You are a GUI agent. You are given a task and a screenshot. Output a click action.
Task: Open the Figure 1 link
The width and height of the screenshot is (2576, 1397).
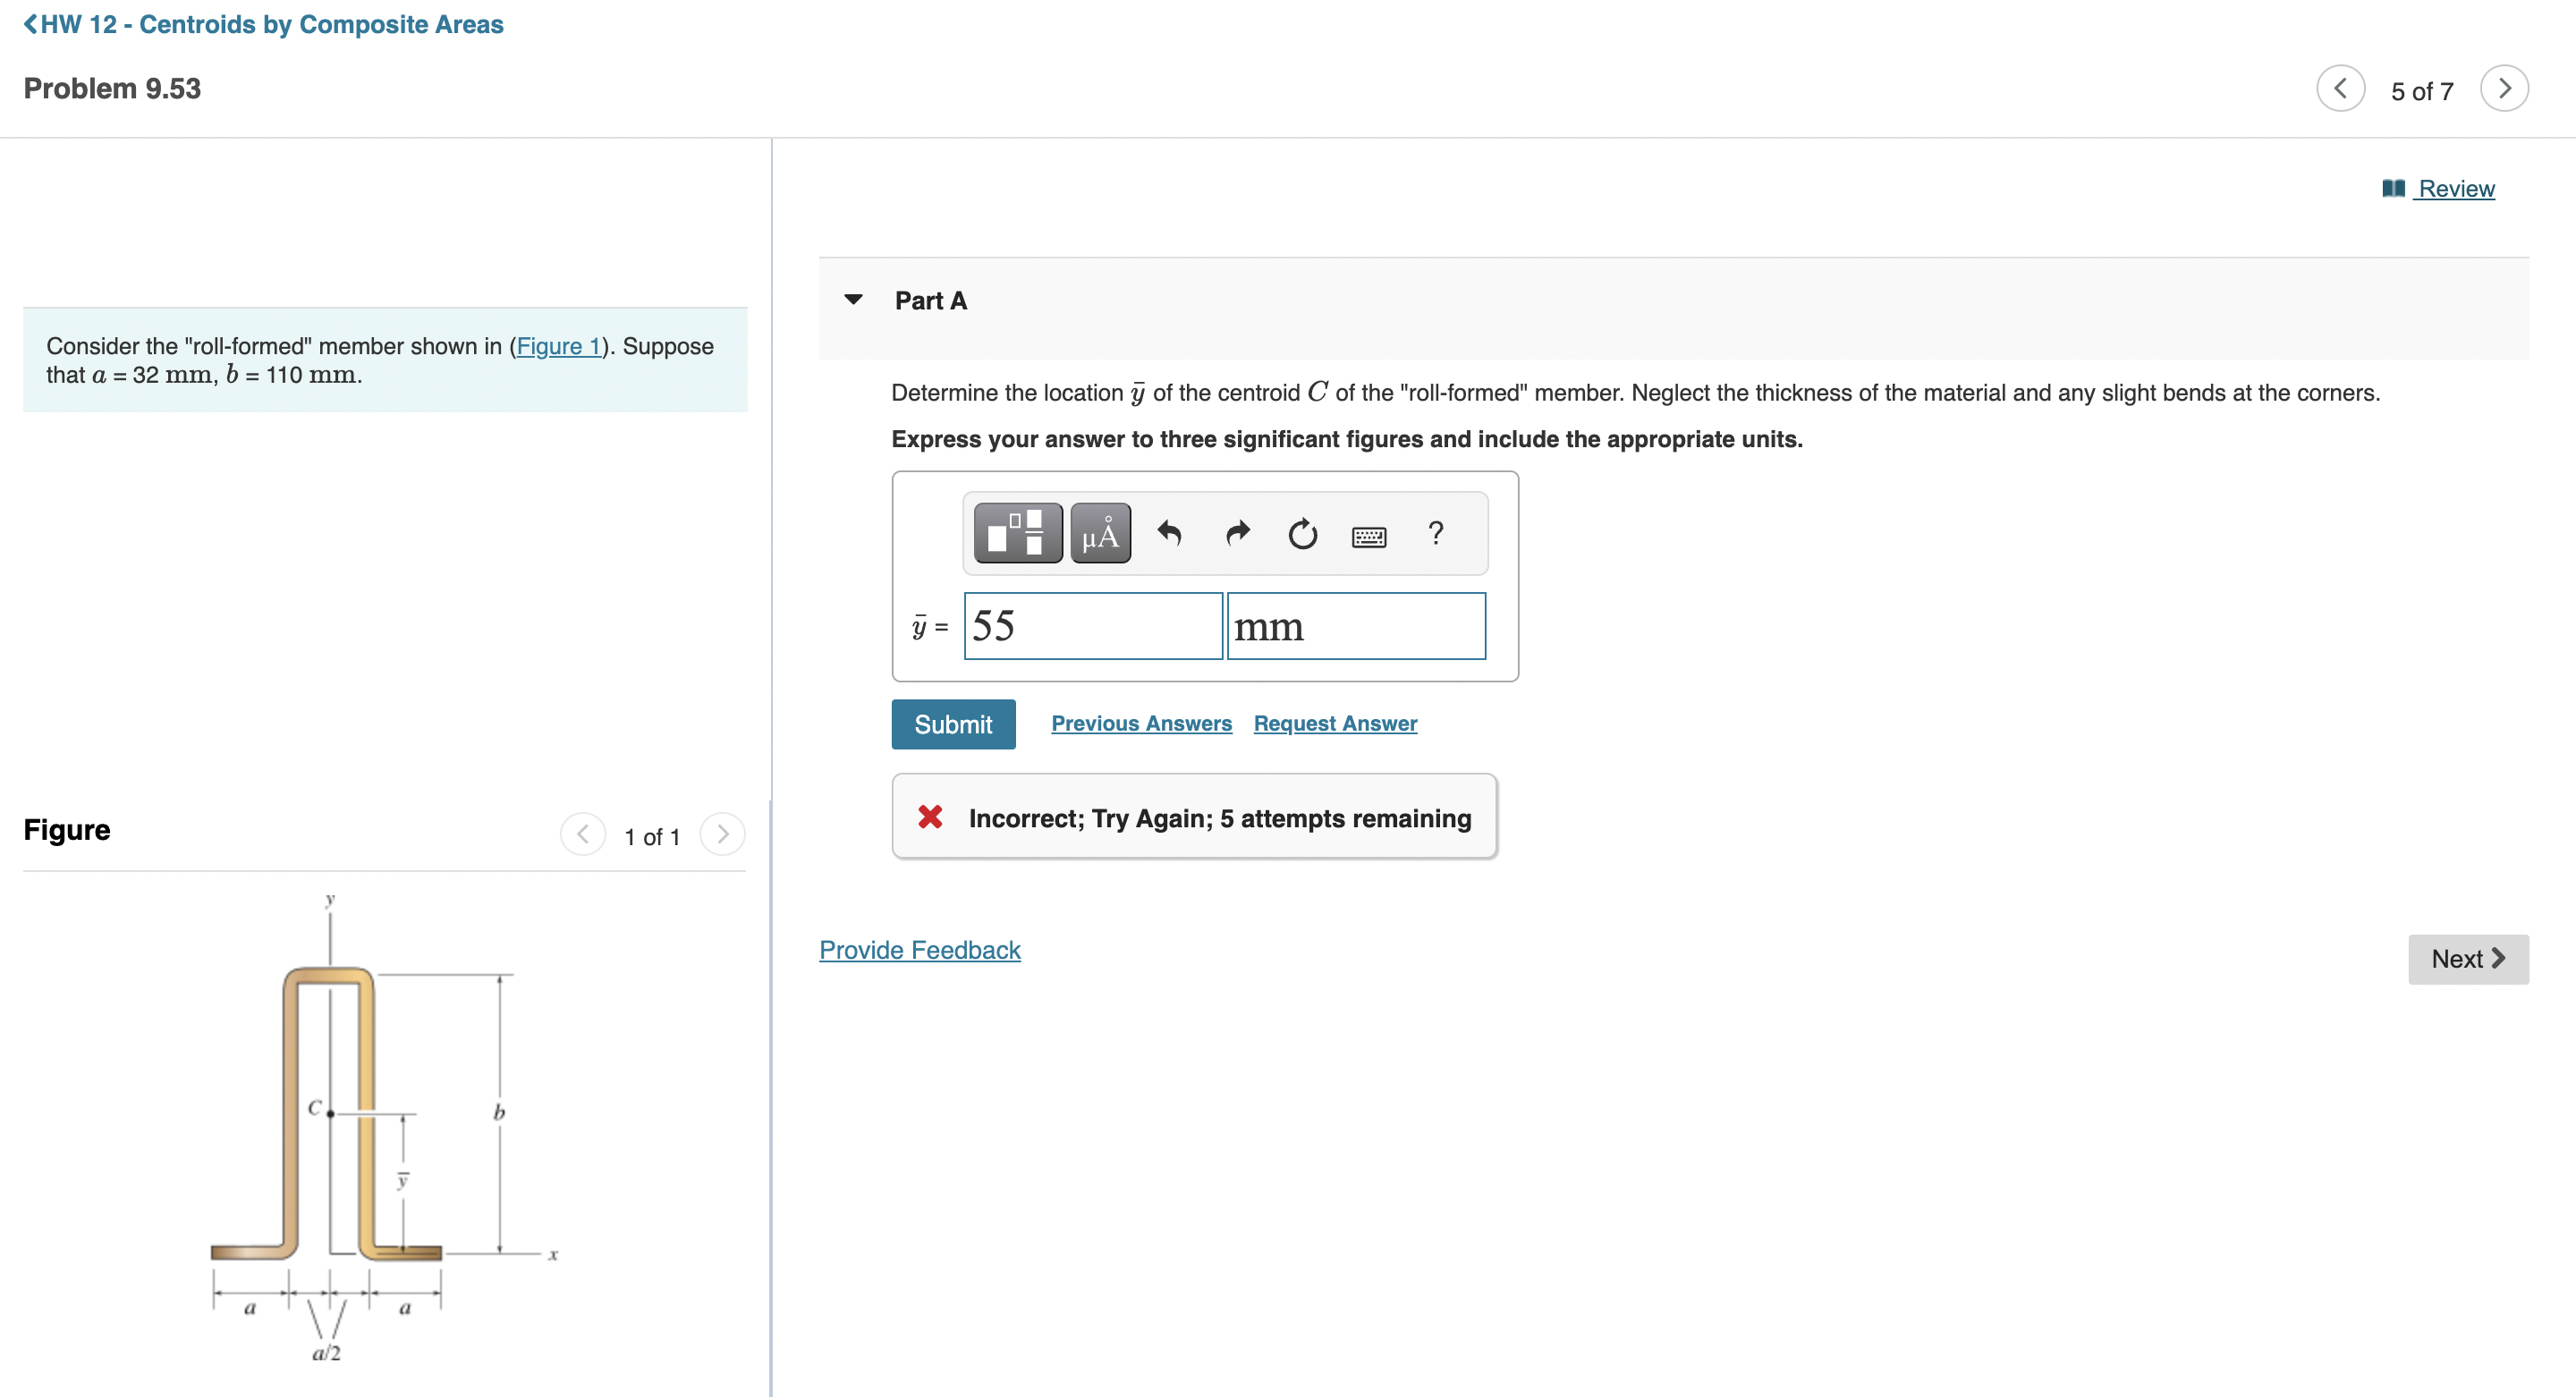tap(558, 346)
